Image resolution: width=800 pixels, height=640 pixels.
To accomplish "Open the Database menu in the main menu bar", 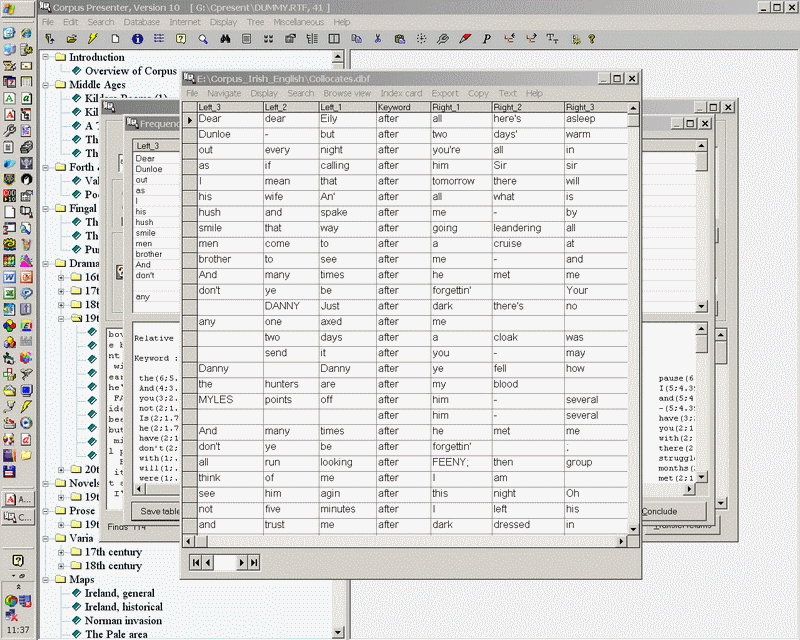I will point(141,21).
